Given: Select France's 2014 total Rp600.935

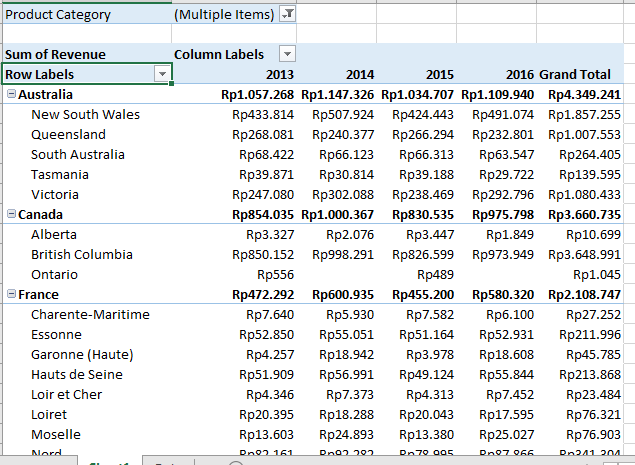Looking at the screenshot, I should click(x=343, y=294).
